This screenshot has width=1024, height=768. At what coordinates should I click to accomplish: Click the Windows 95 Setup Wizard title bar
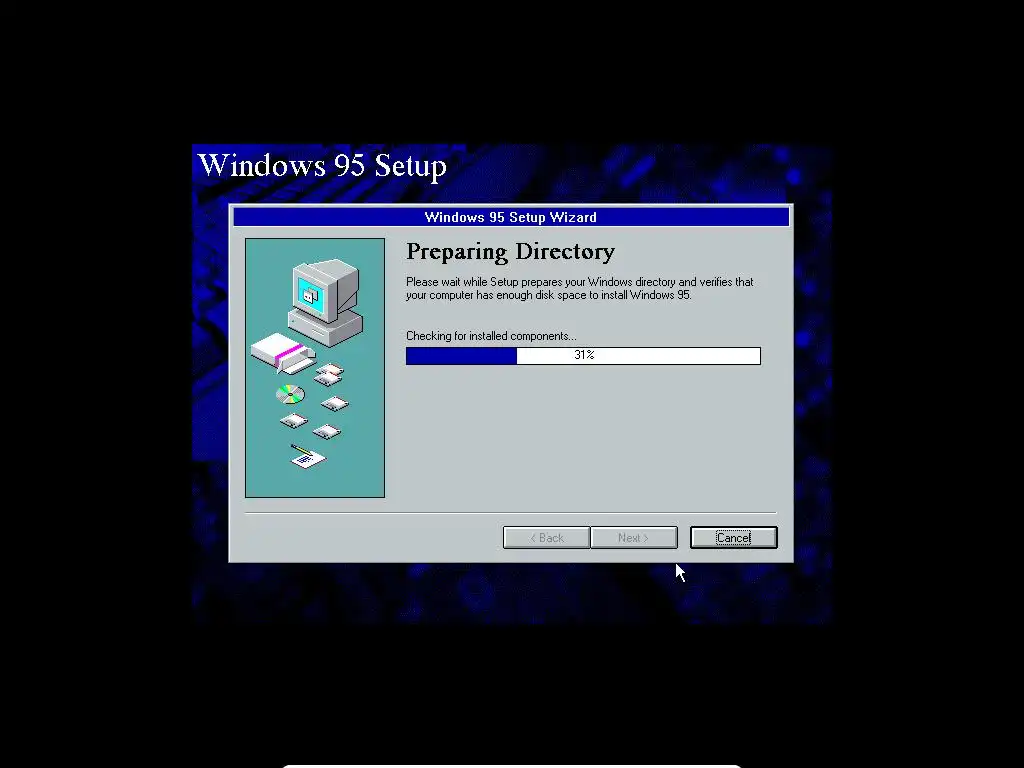point(511,217)
